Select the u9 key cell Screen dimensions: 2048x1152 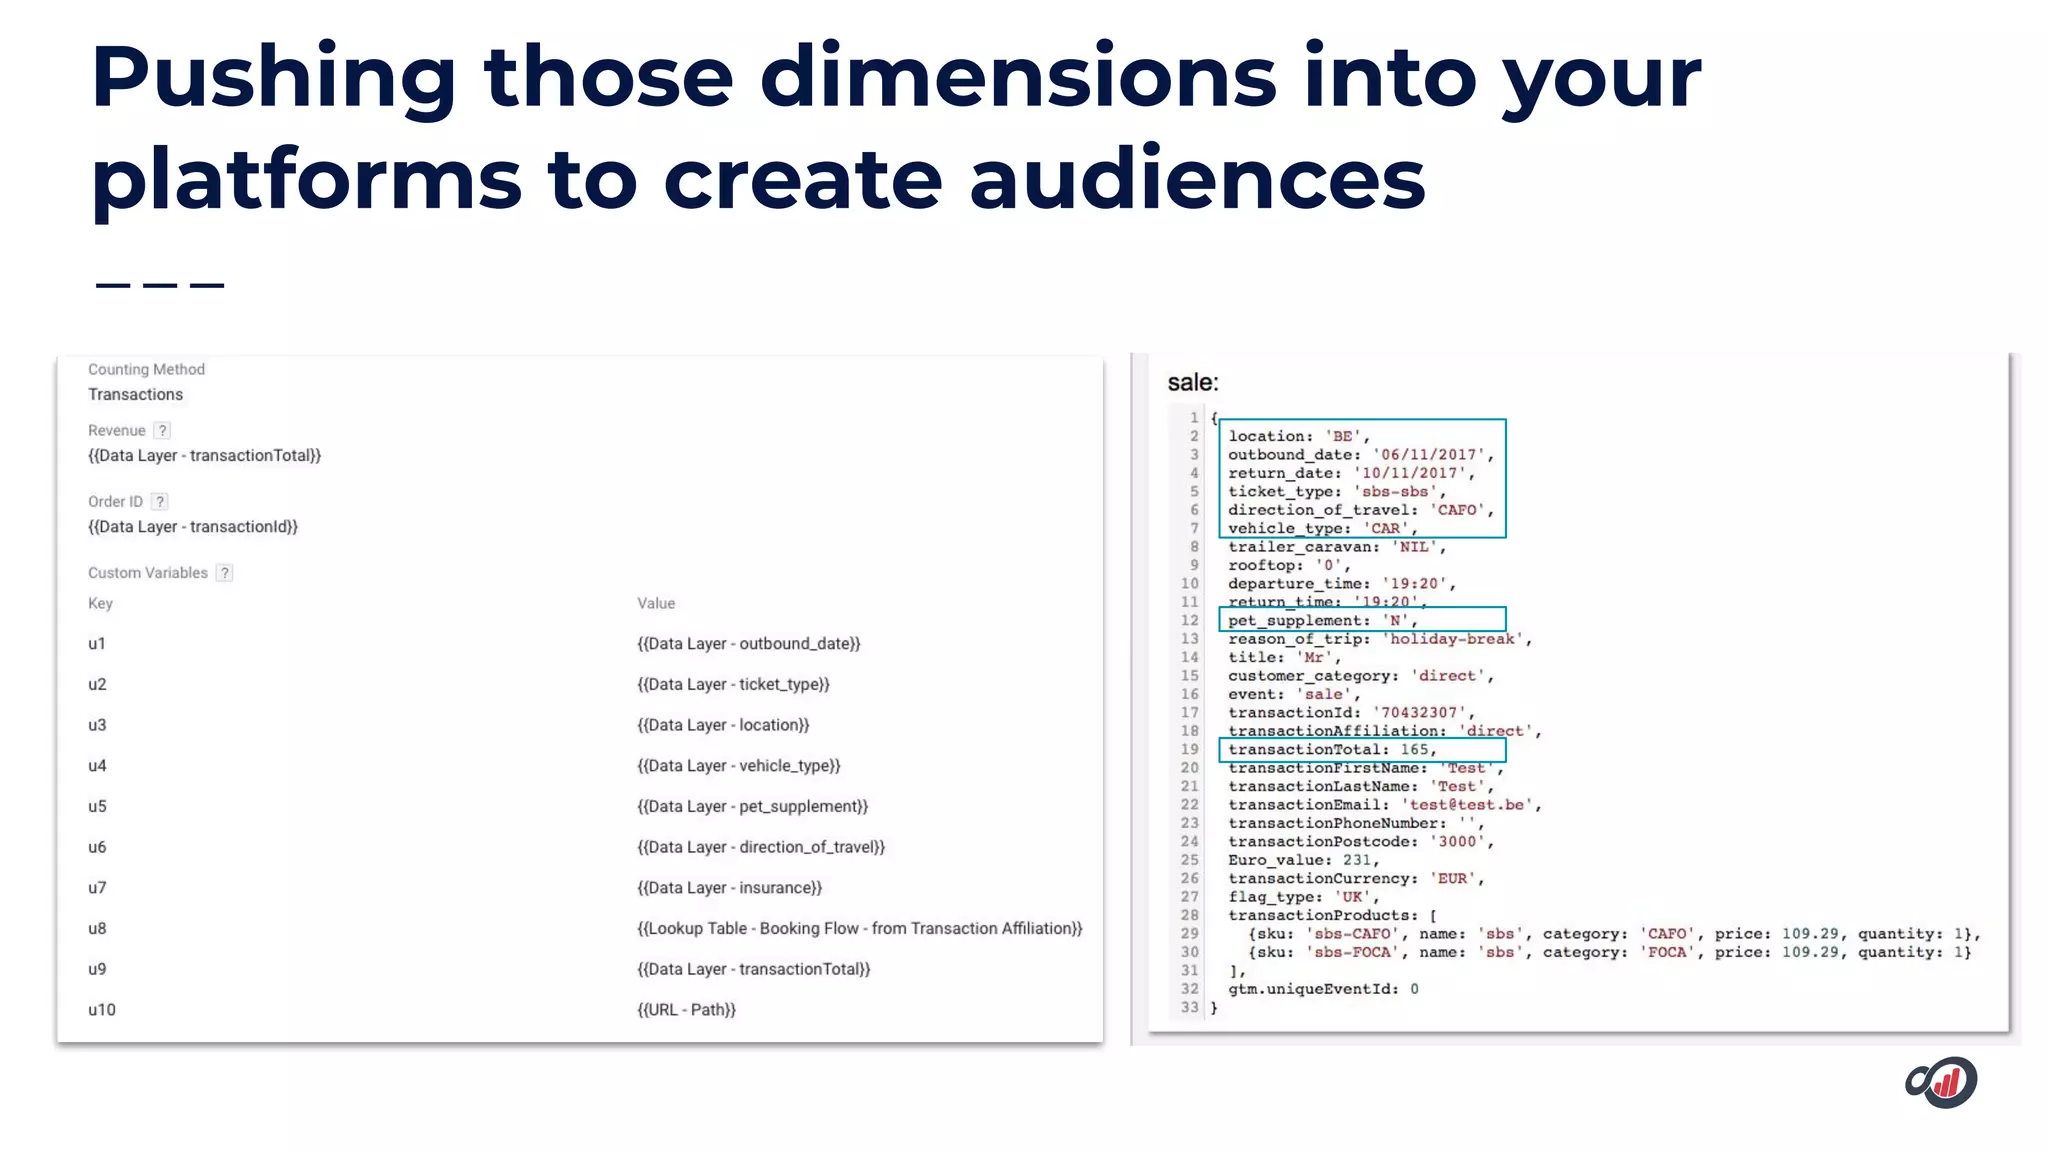[x=97, y=970]
